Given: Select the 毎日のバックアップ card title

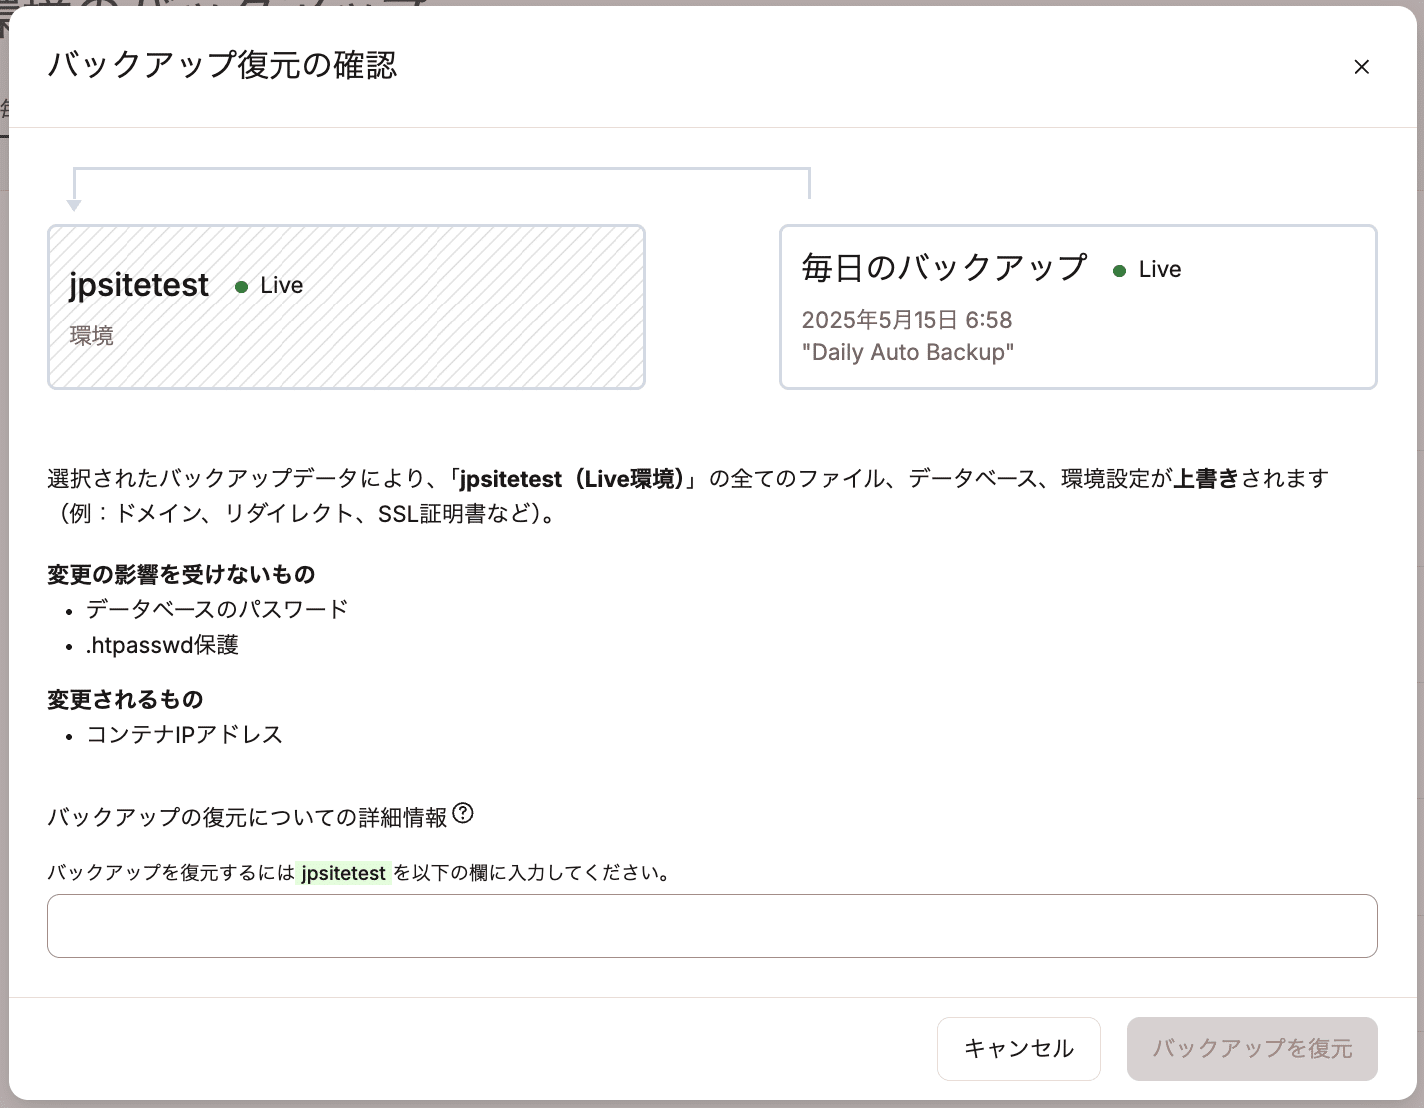Looking at the screenshot, I should pyautogui.click(x=943, y=268).
